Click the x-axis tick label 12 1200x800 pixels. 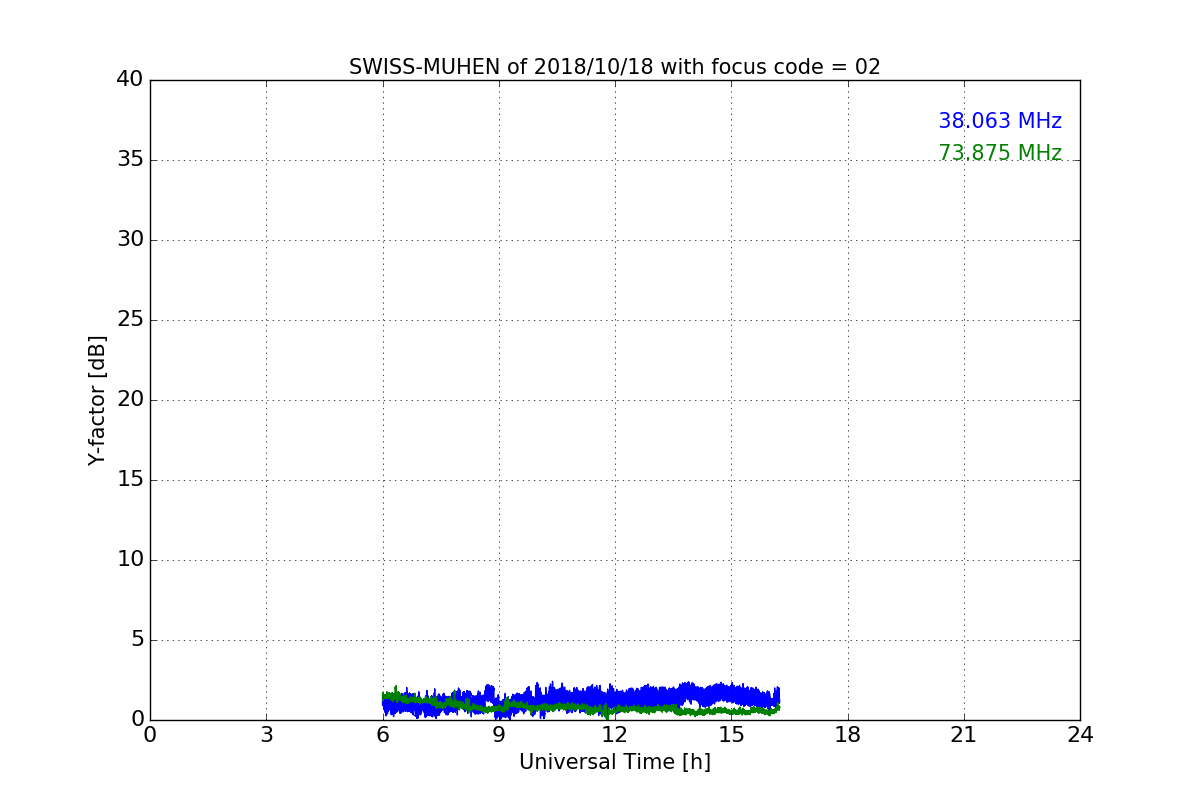point(615,735)
